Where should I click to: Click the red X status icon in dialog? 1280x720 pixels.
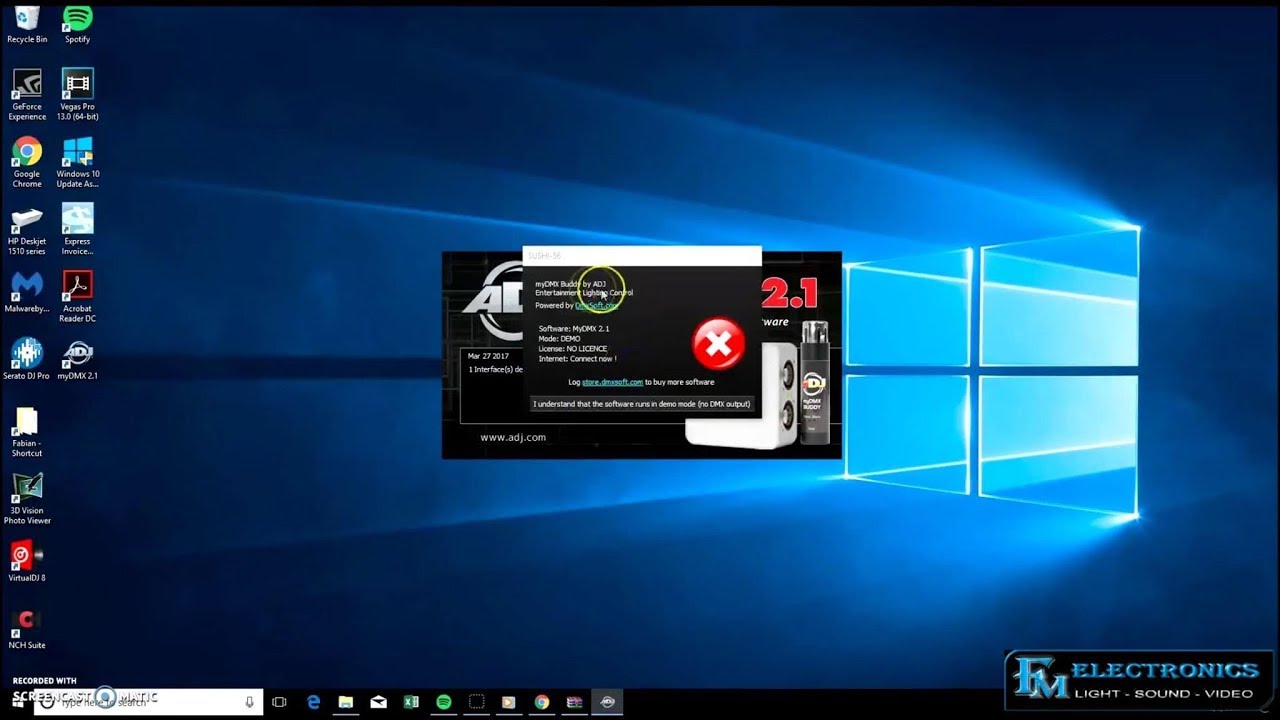tap(718, 344)
